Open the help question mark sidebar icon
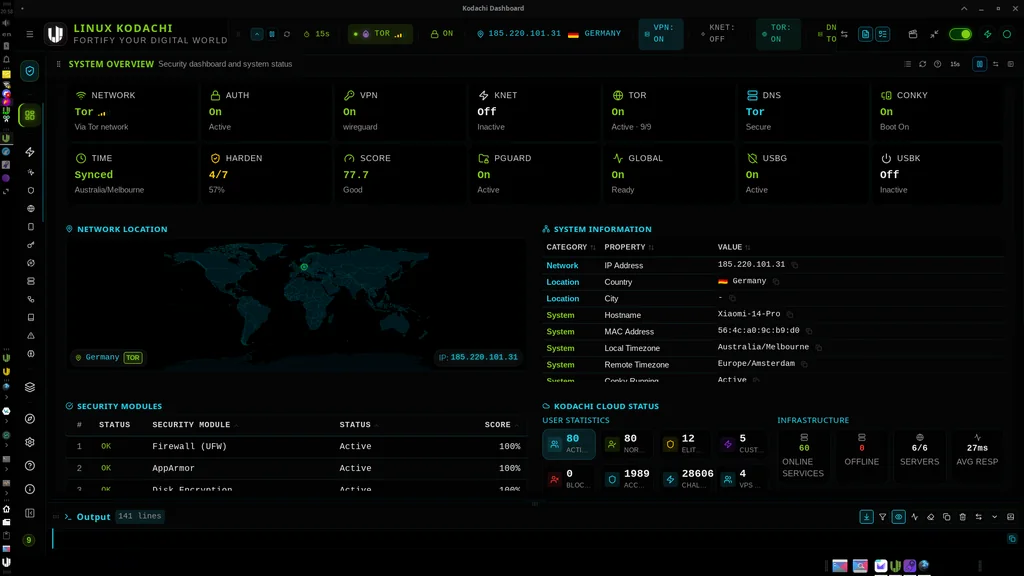The image size is (1024, 576). pos(30,466)
